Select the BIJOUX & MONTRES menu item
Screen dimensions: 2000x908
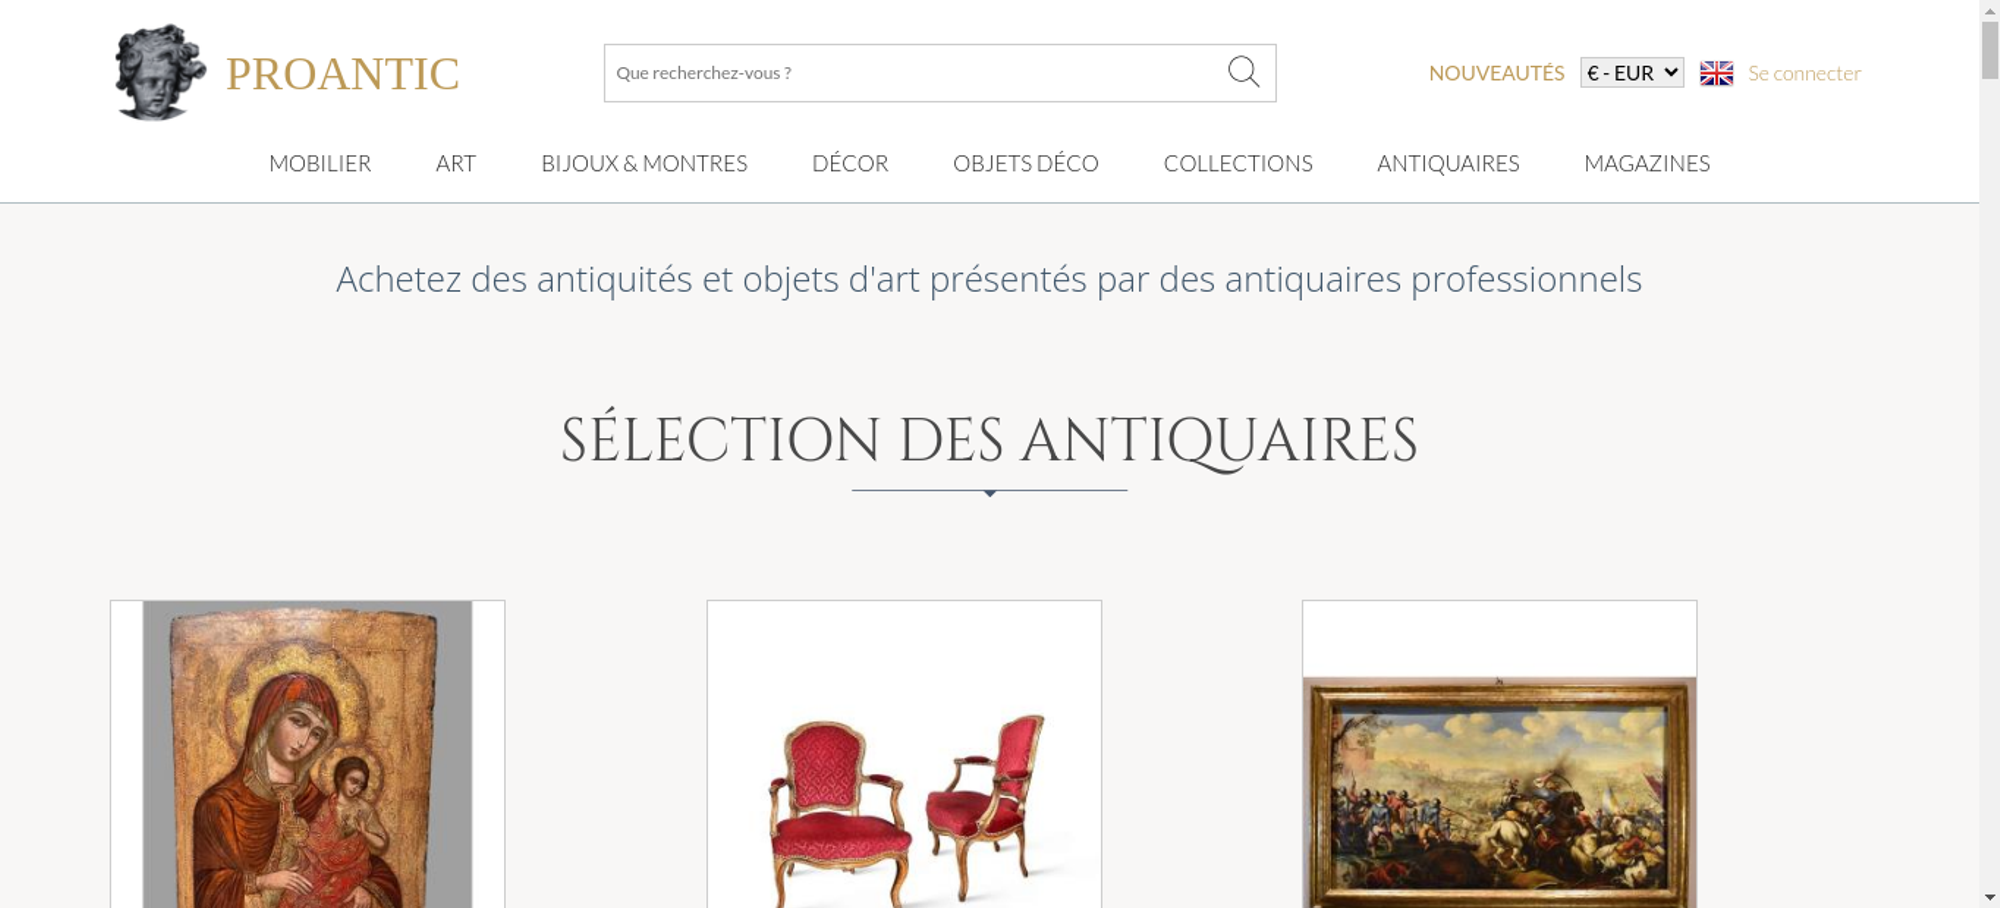644,163
